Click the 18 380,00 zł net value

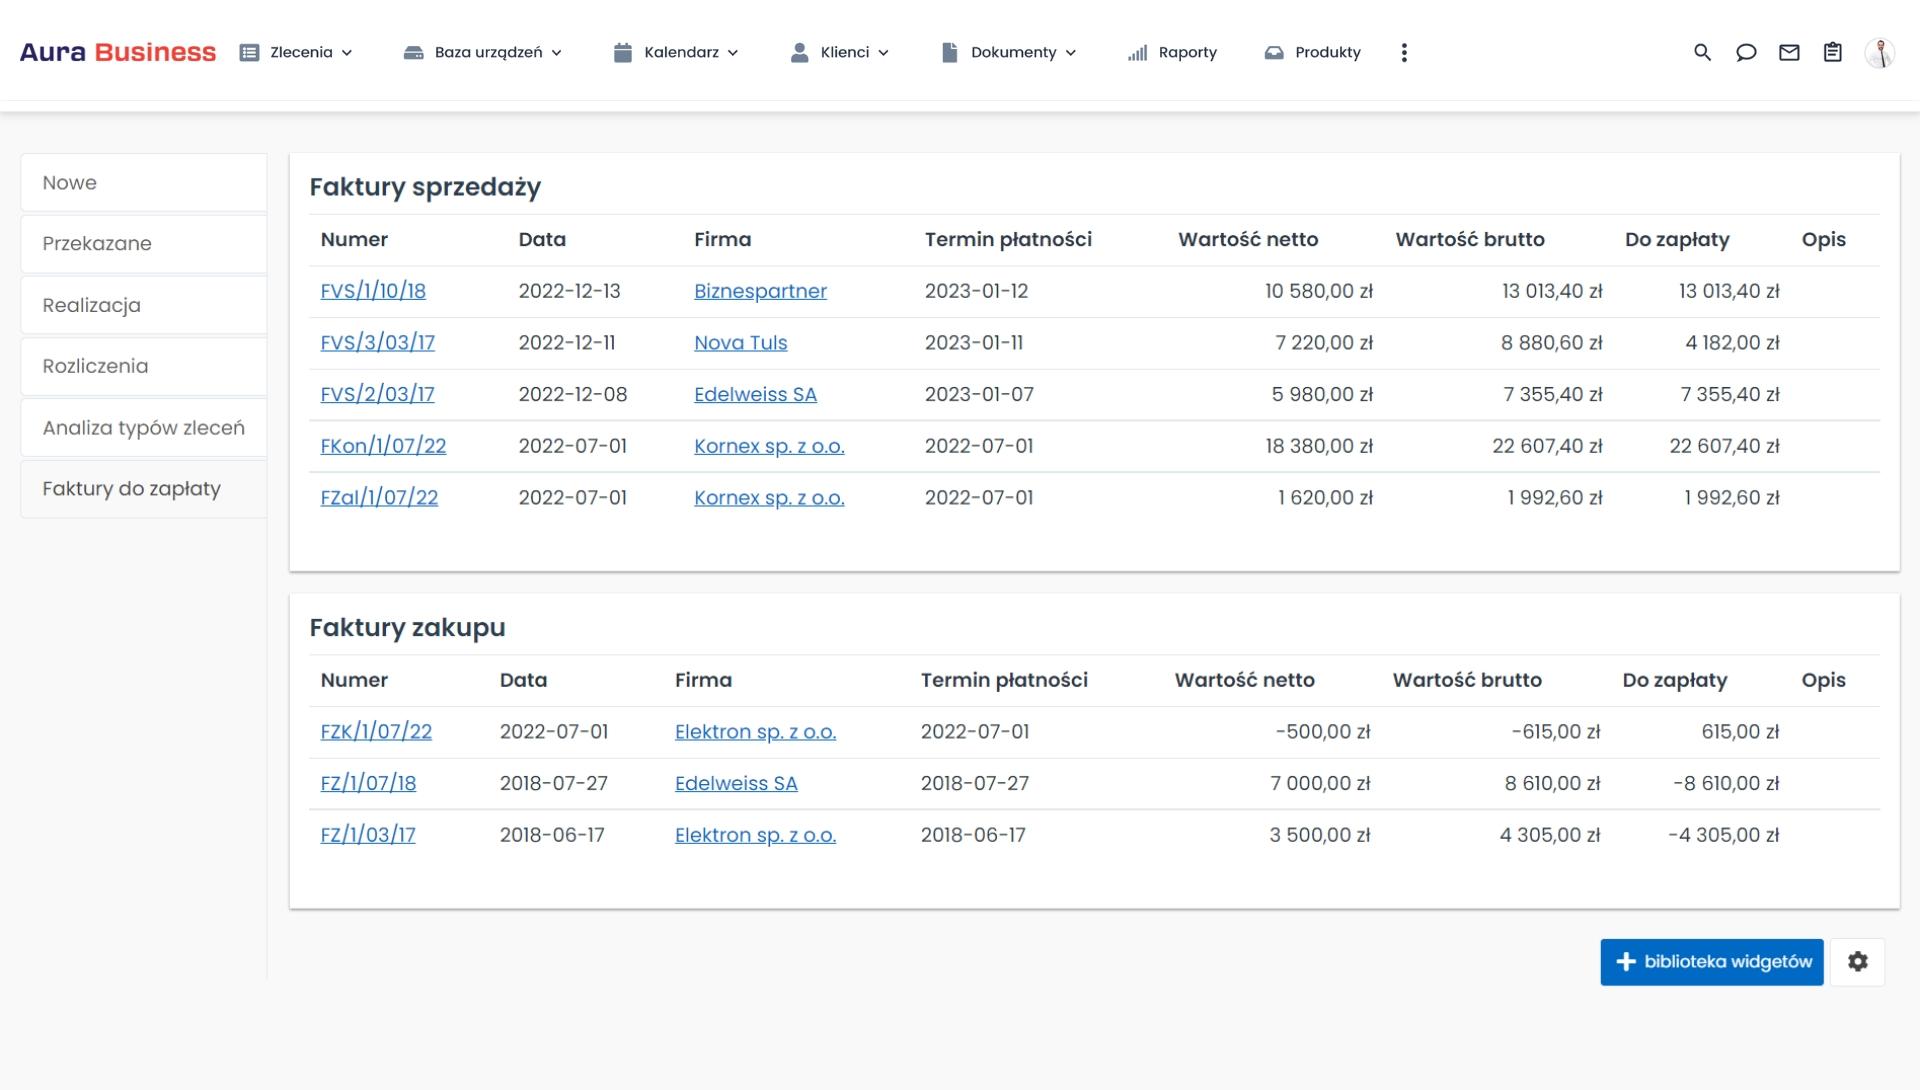tap(1319, 446)
